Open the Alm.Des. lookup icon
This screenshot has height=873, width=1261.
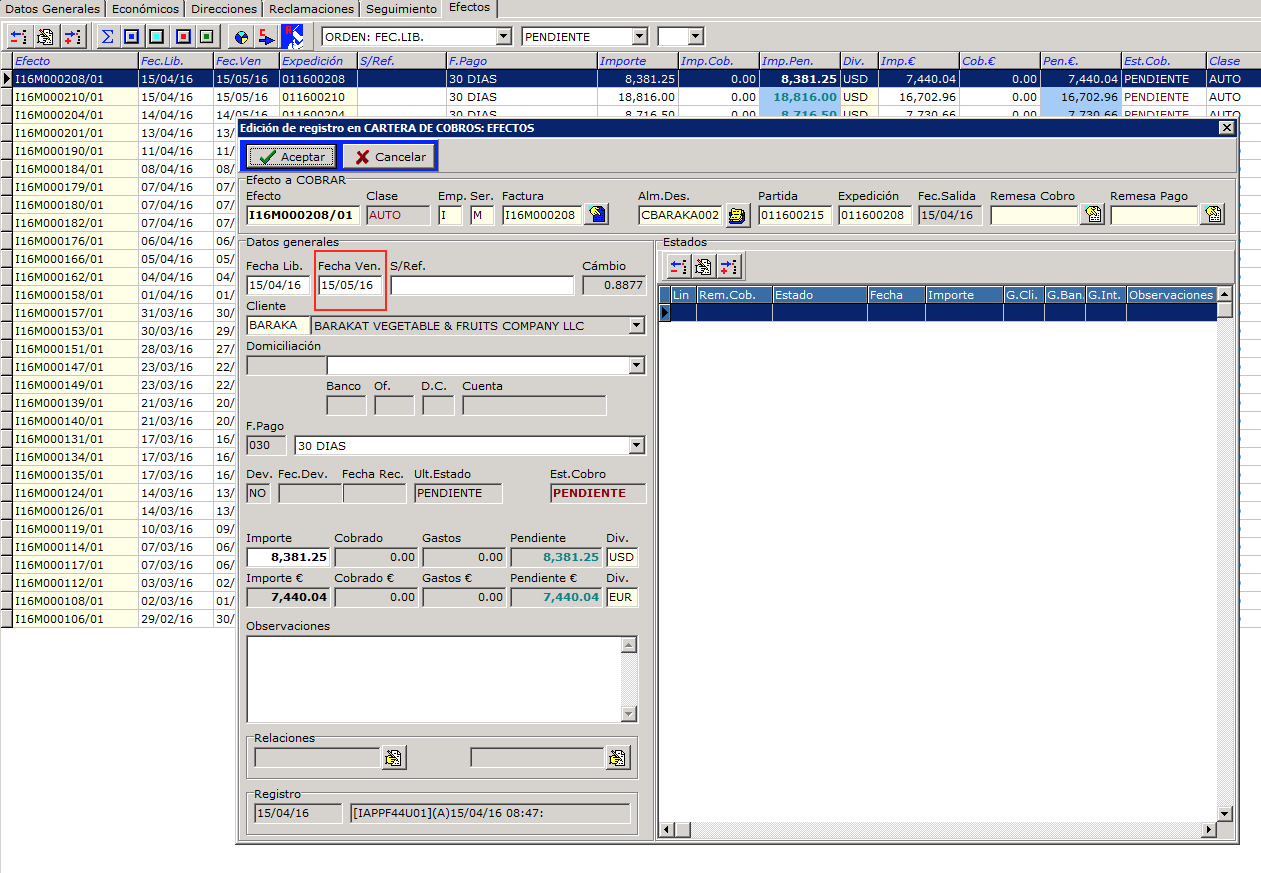[737, 215]
